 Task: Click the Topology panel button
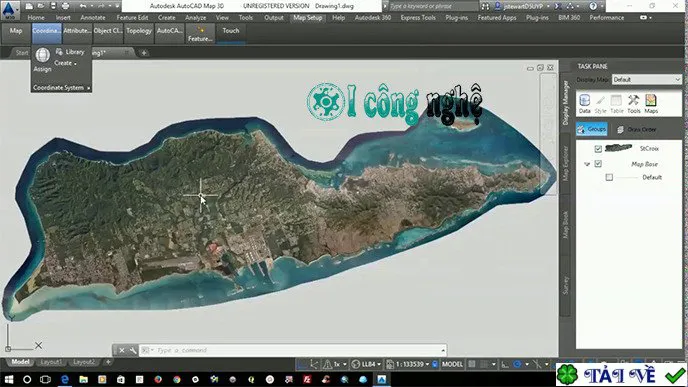139,33
